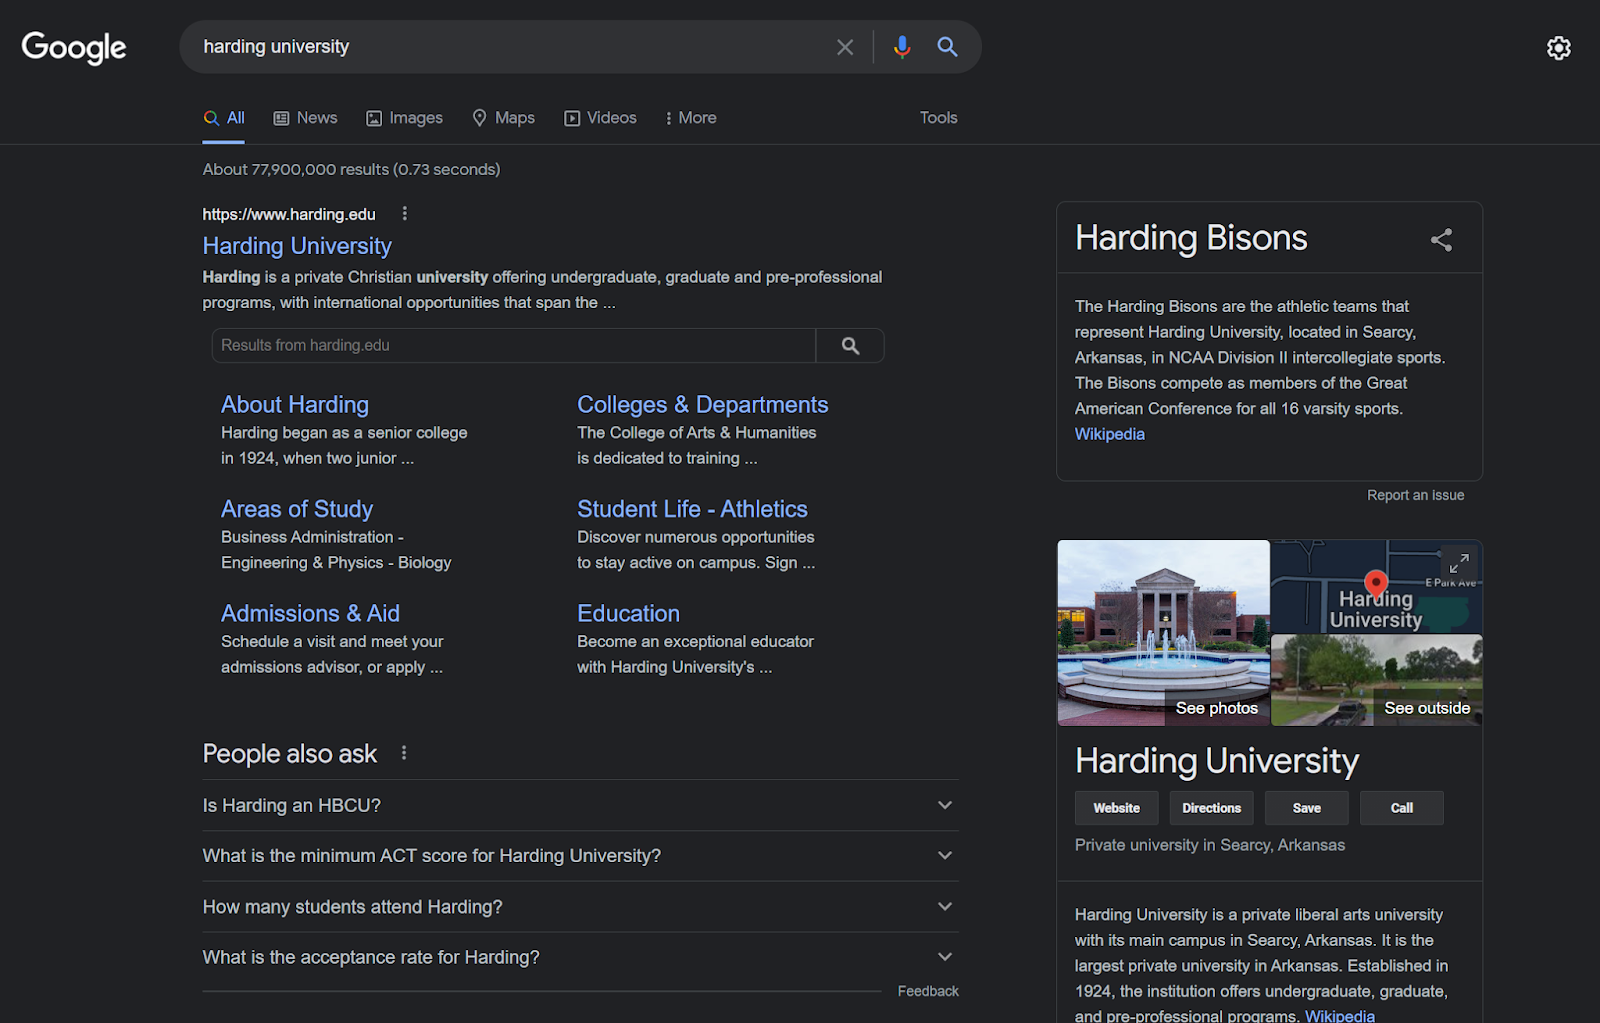The image size is (1600, 1023).
Task: Expand the acceptance rate question
Action: coord(580,958)
